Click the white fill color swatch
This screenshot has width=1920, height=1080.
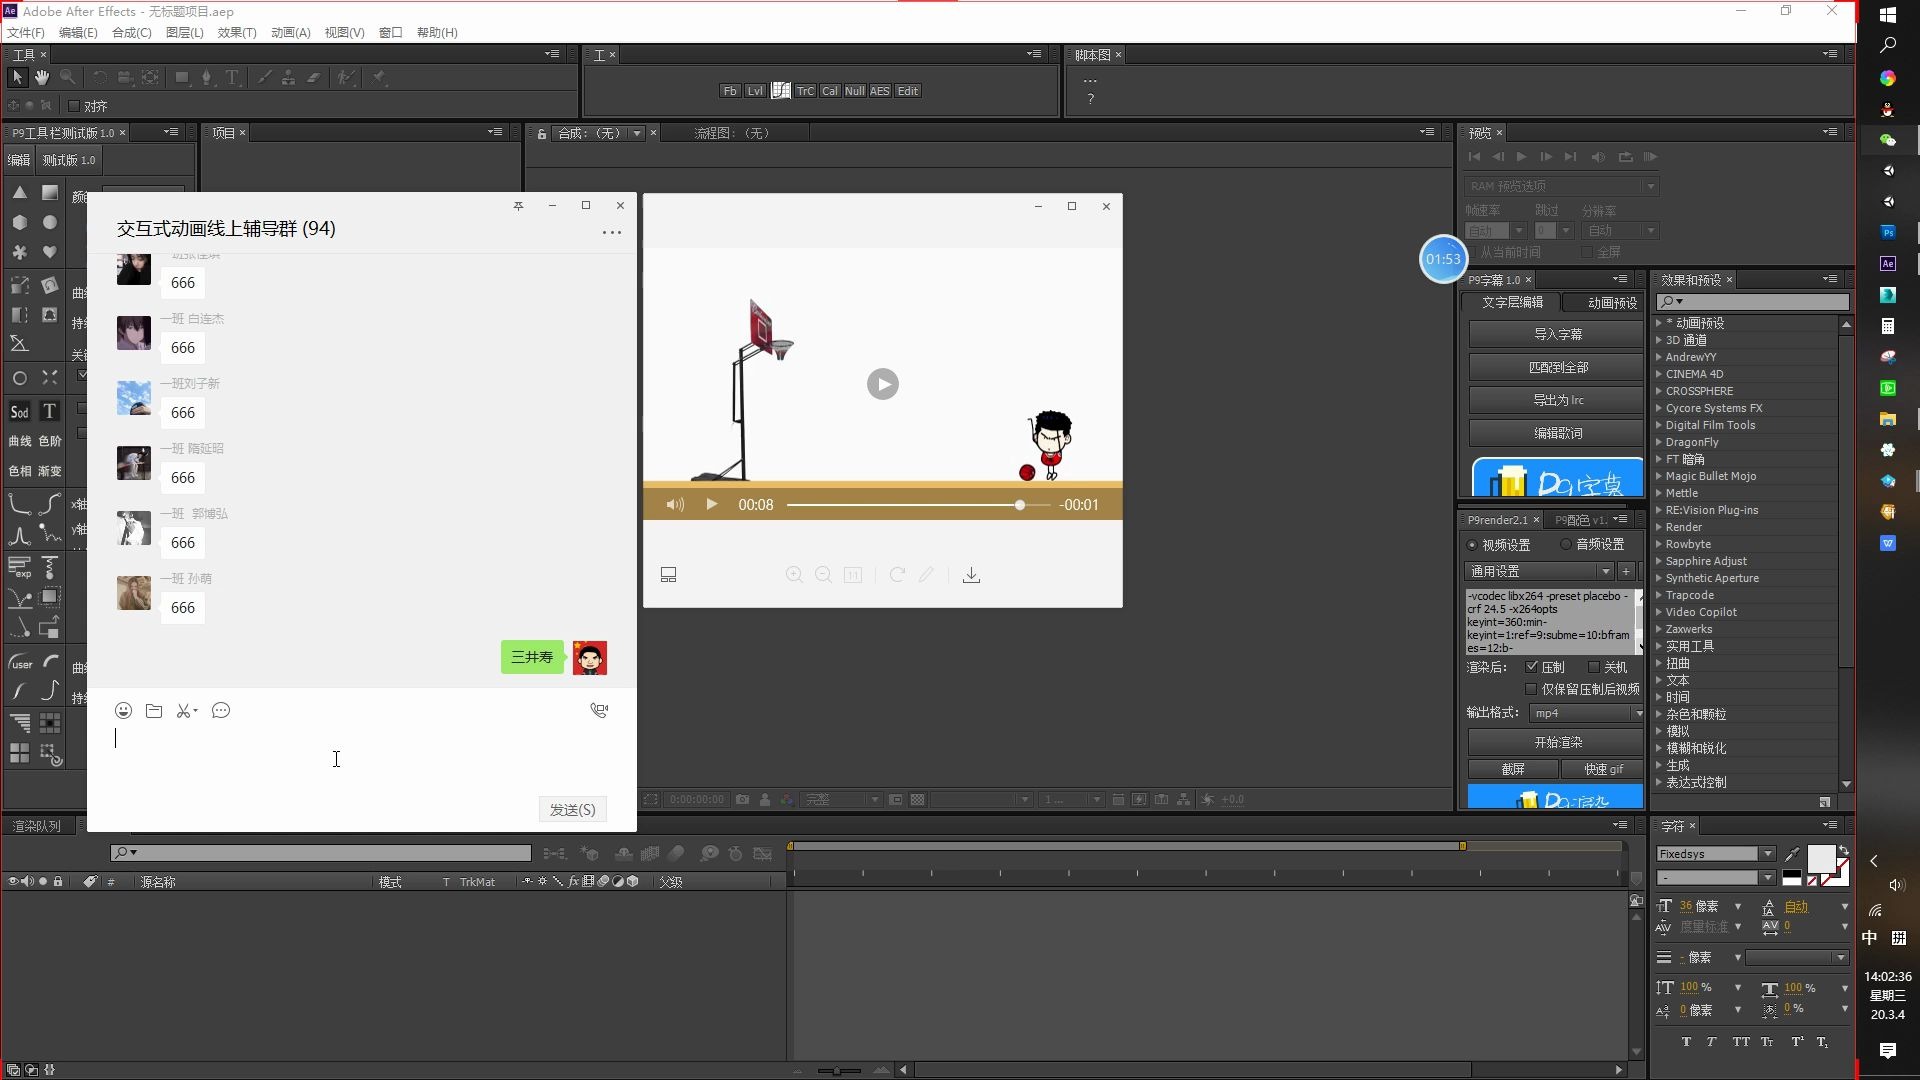click(1821, 858)
